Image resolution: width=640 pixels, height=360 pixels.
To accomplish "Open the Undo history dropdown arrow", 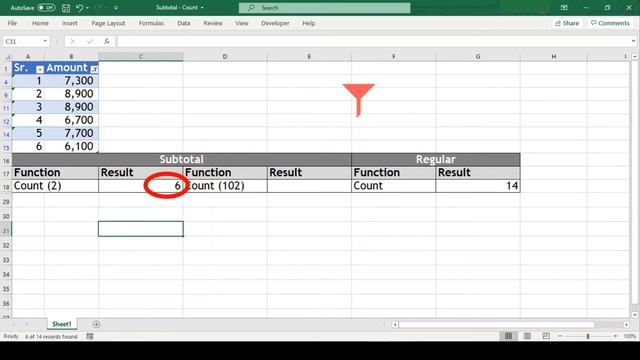I will coord(87,8).
